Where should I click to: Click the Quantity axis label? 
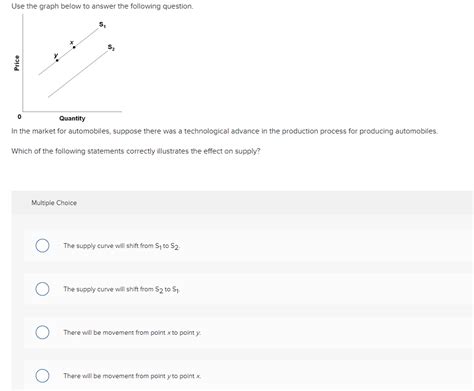72,118
